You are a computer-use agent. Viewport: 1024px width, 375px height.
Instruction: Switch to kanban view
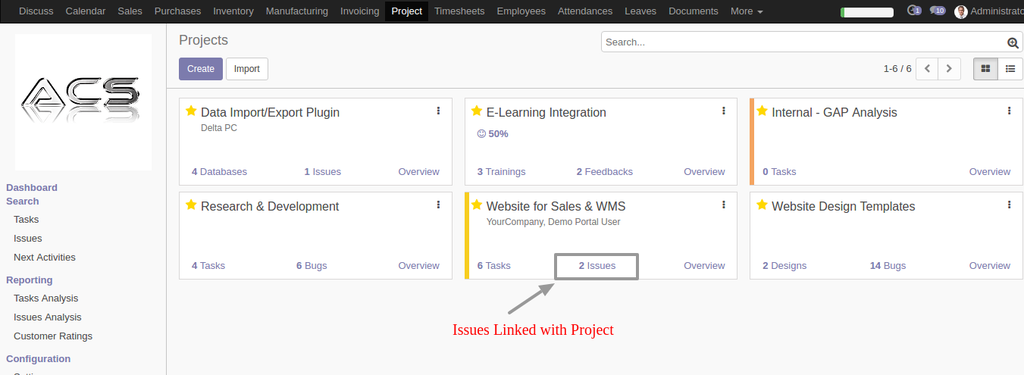pyautogui.click(x=985, y=69)
